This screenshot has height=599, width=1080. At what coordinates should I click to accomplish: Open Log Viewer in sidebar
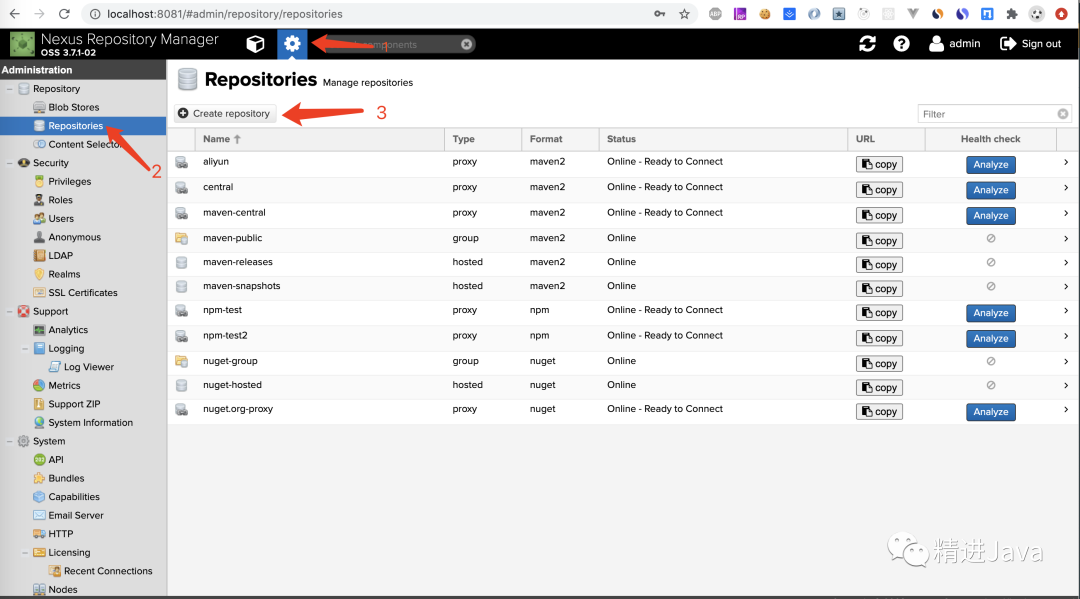pos(88,367)
